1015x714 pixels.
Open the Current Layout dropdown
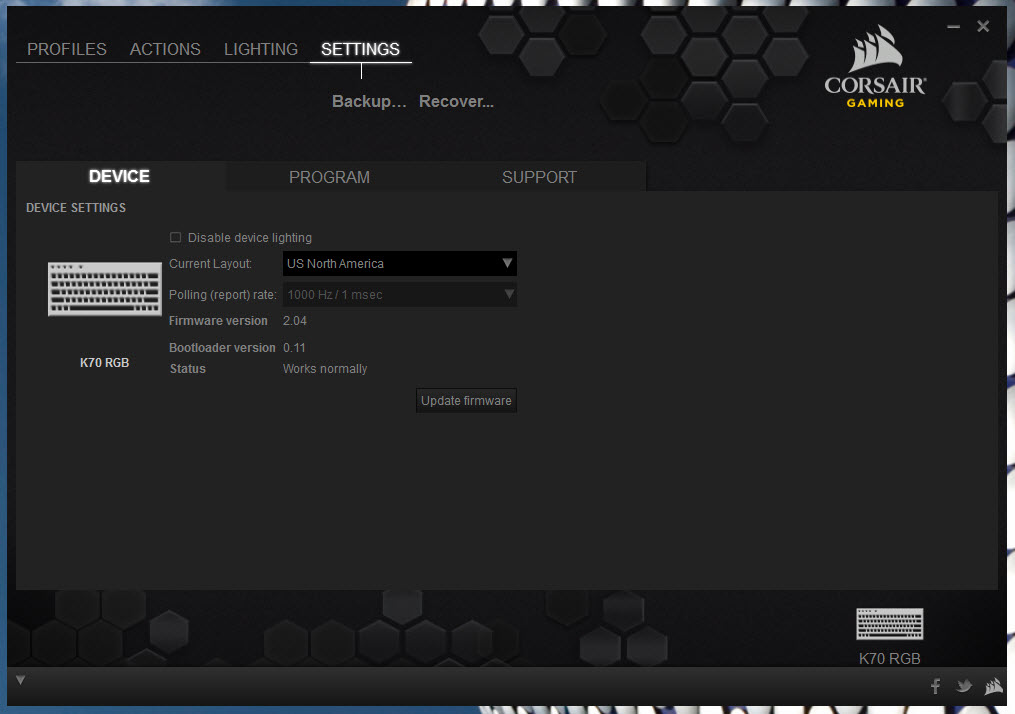399,263
